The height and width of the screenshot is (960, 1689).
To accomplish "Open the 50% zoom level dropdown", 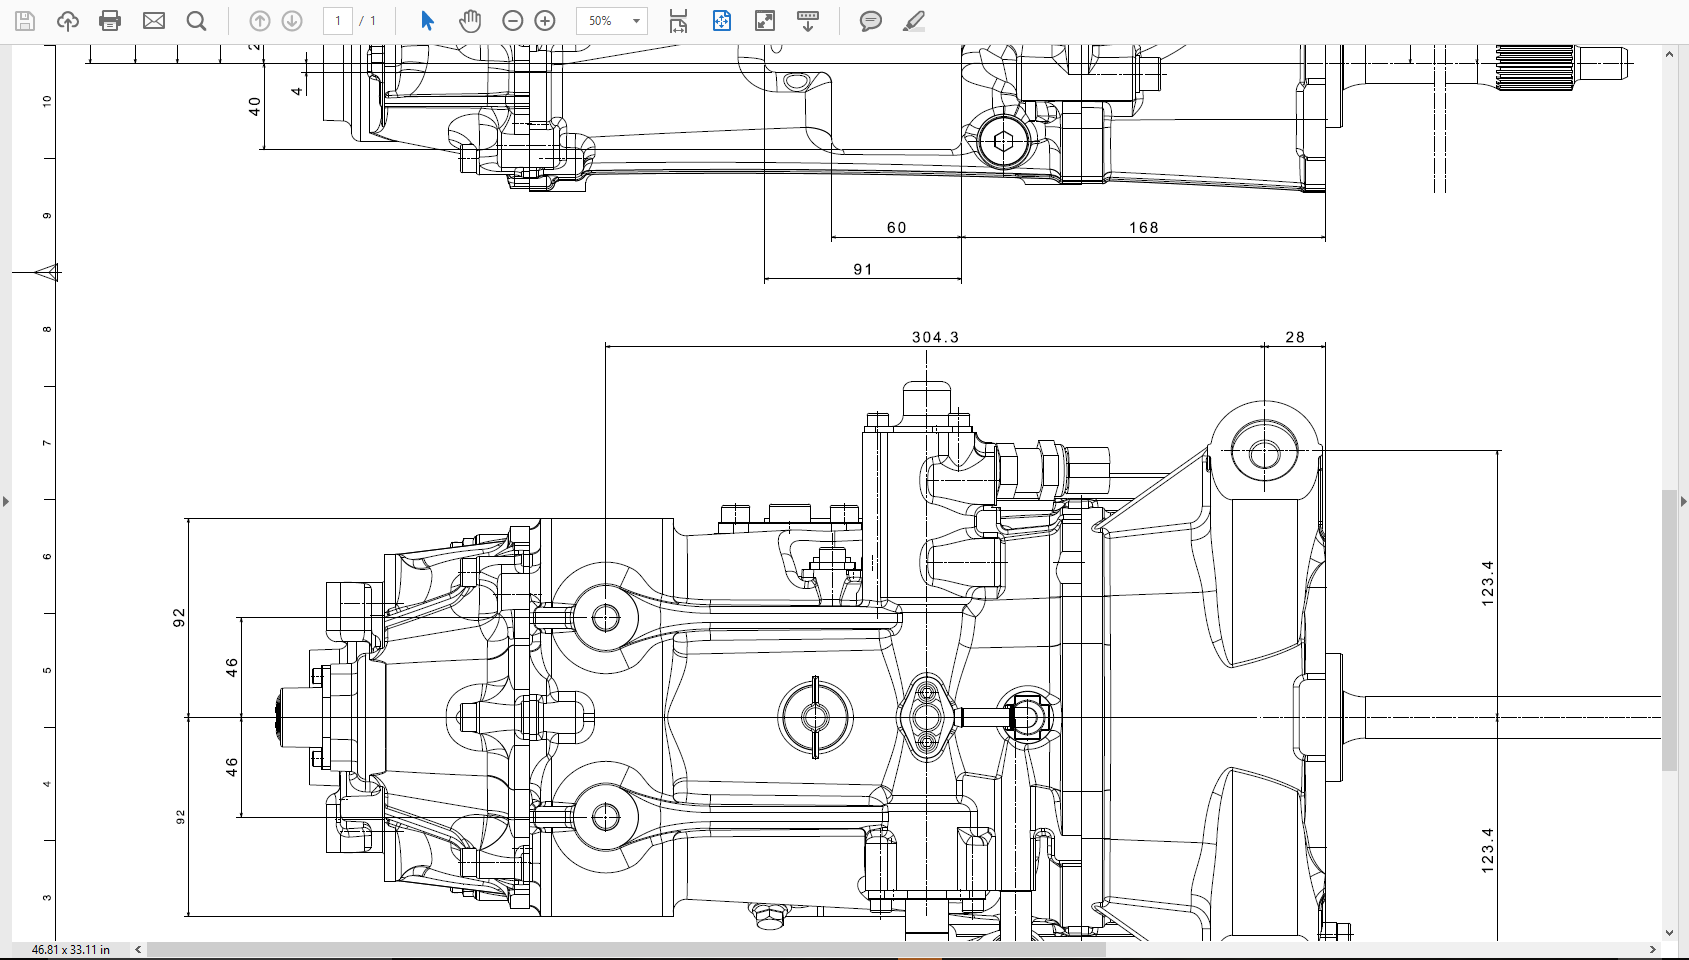I will [612, 21].
